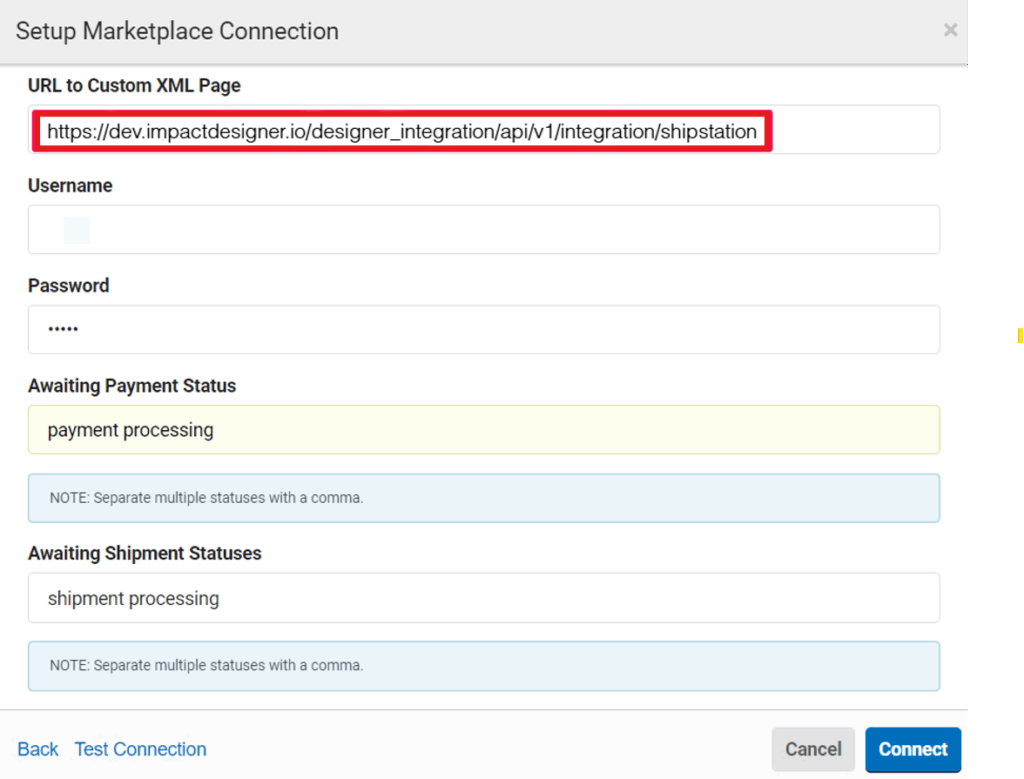Click into the Password field
Screen dimensions: 1024x779
tap(483, 330)
